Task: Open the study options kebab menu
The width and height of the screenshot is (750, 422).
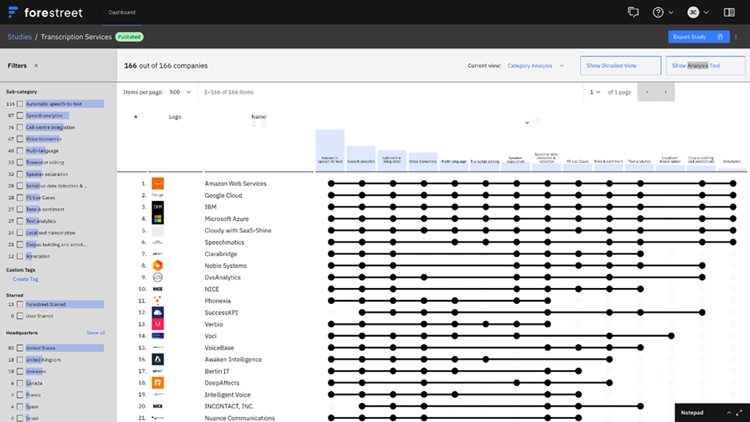Action: (x=736, y=37)
